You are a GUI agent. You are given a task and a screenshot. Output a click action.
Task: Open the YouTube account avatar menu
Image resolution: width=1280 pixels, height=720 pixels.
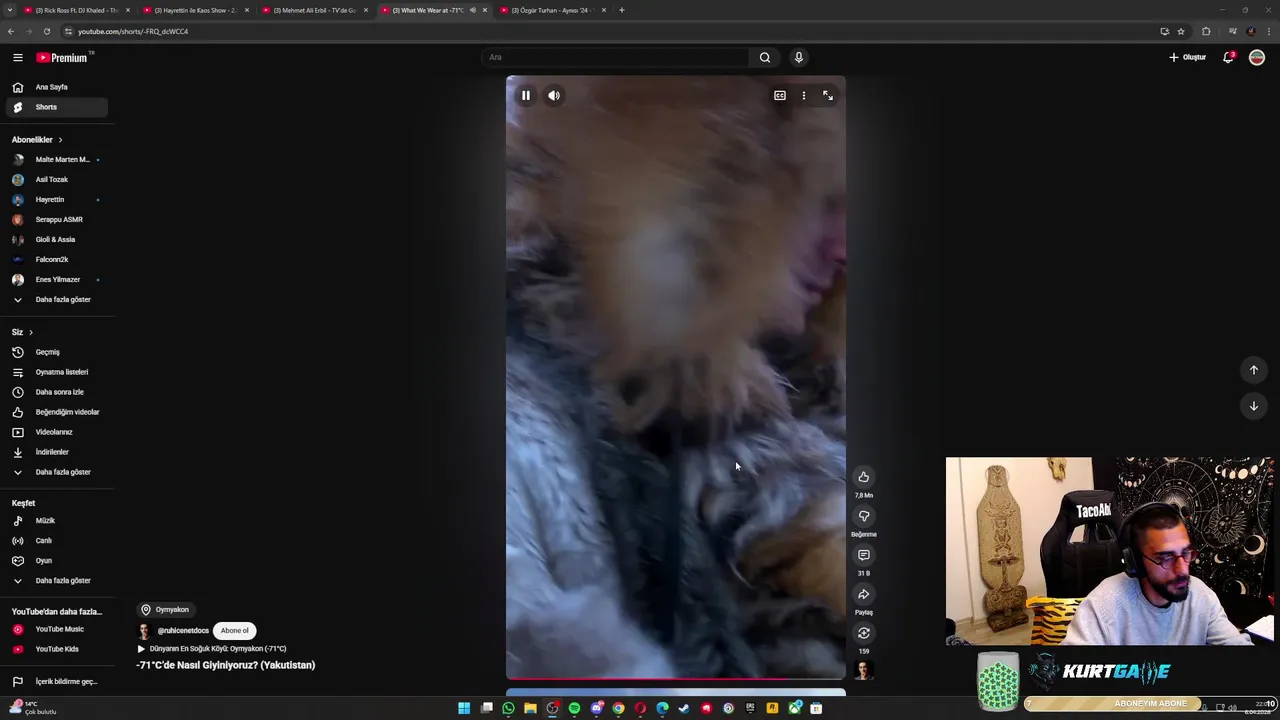point(1257,57)
